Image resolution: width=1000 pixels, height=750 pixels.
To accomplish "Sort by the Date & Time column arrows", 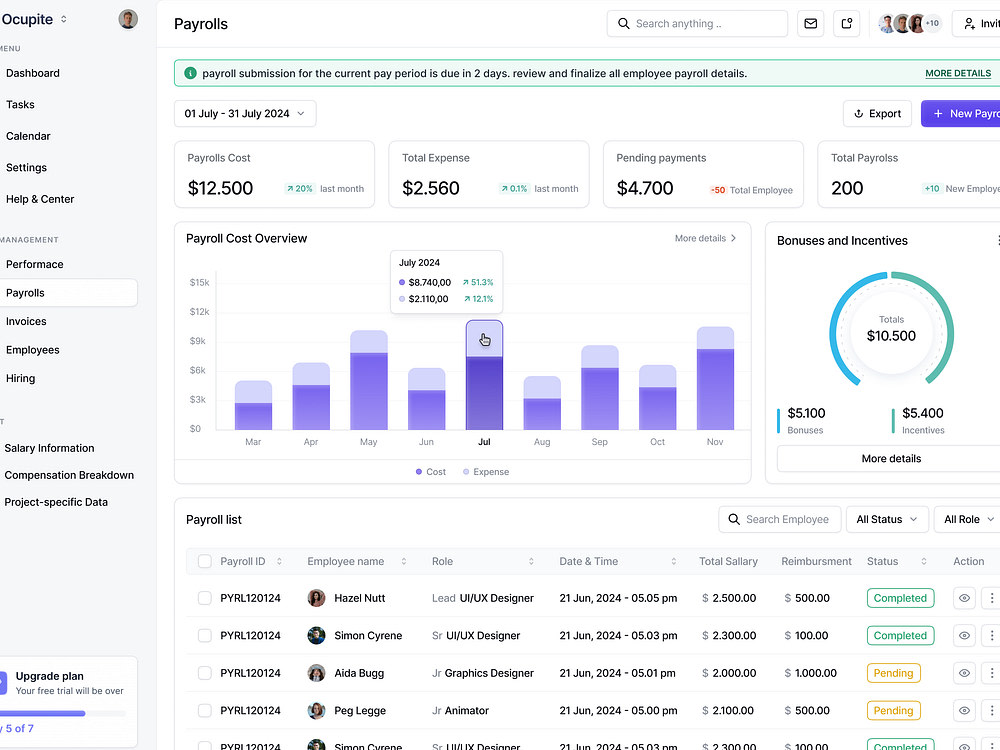I will 673,561.
